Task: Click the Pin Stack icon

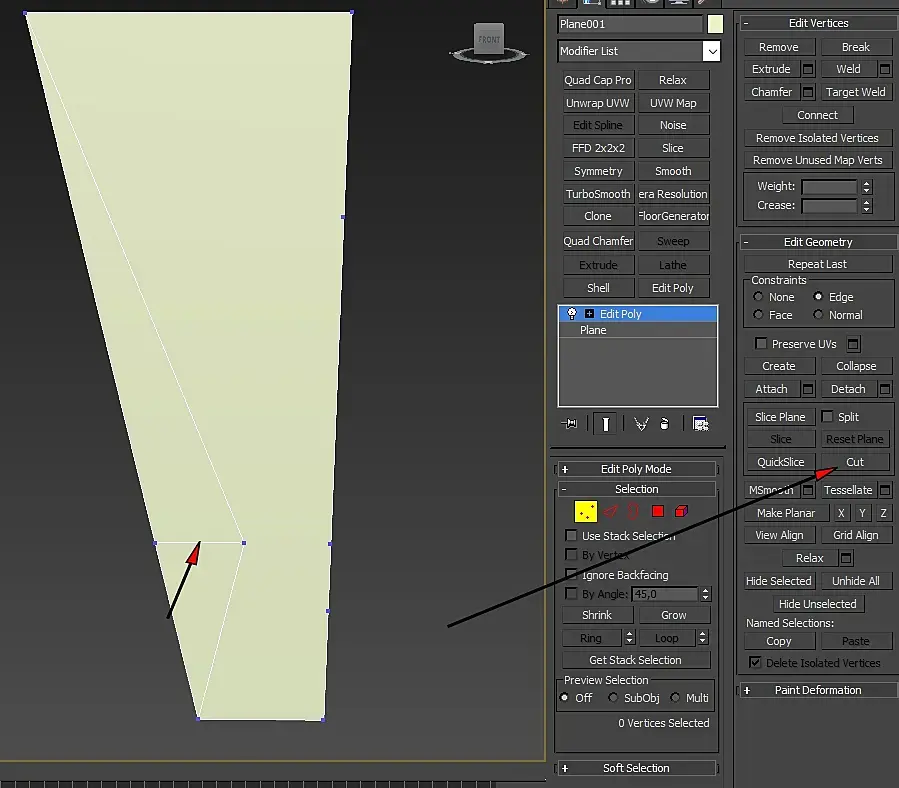Action: click(570, 424)
